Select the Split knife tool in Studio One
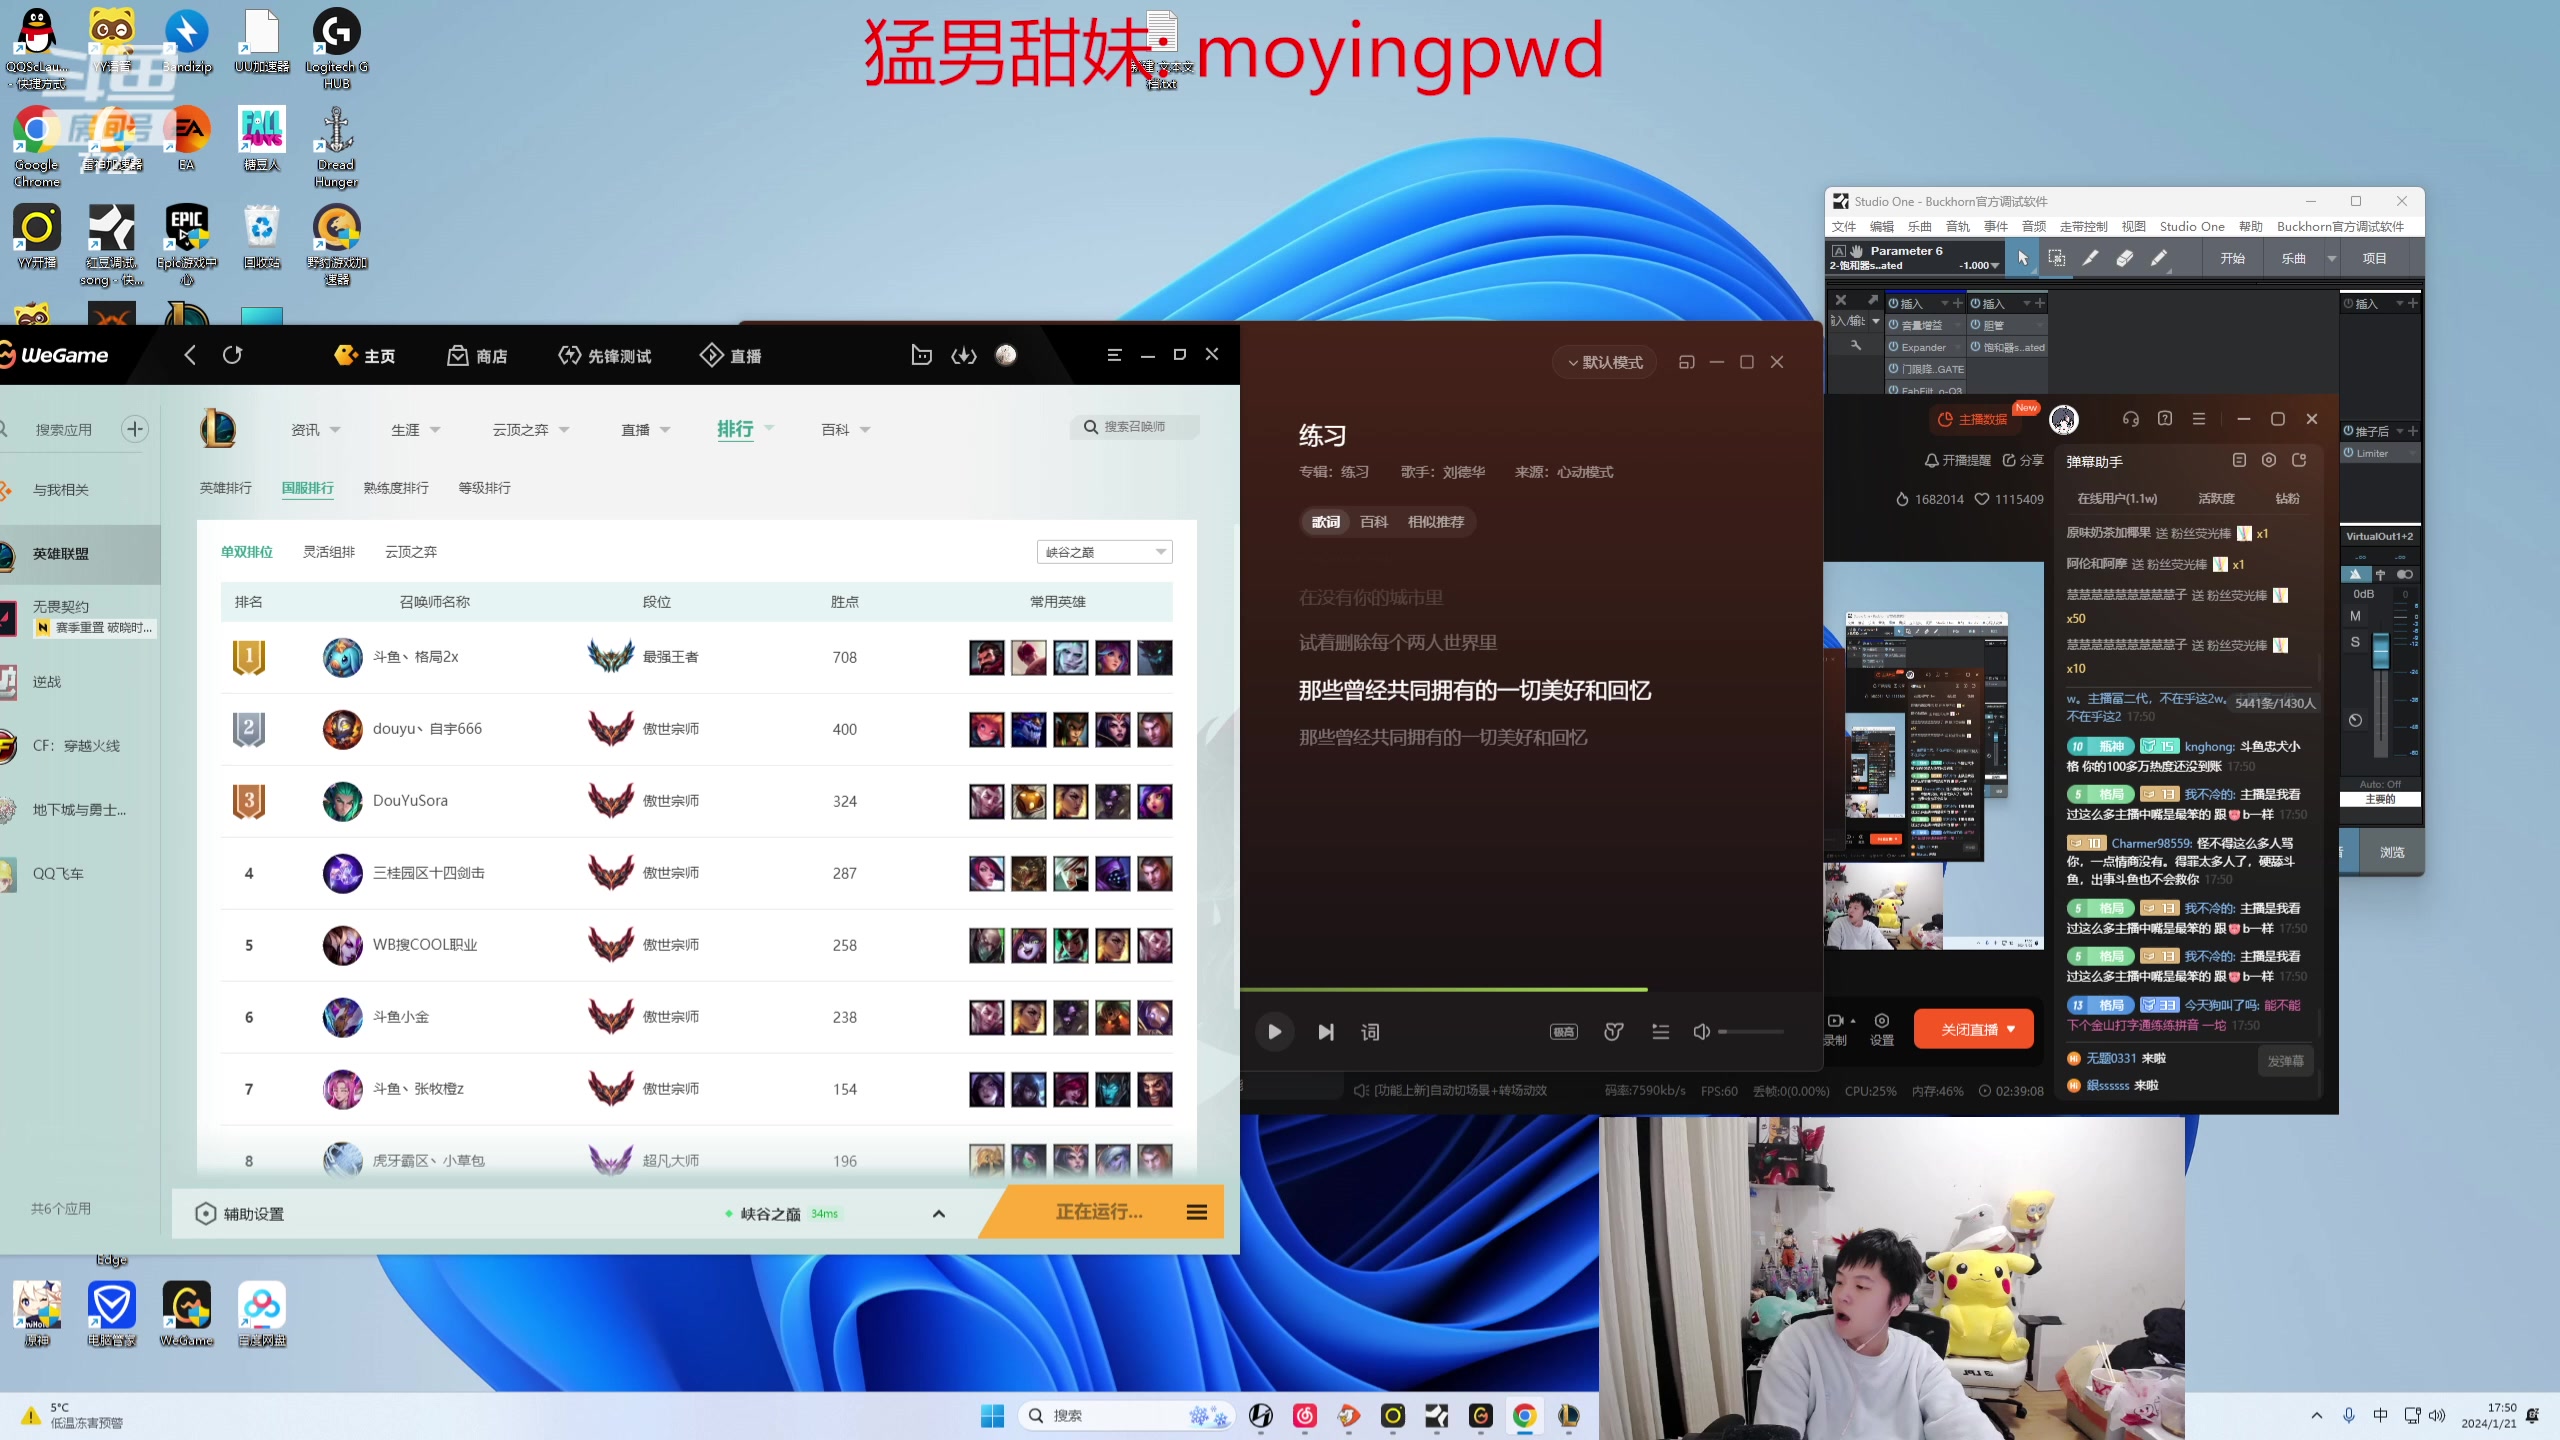 point(2090,258)
